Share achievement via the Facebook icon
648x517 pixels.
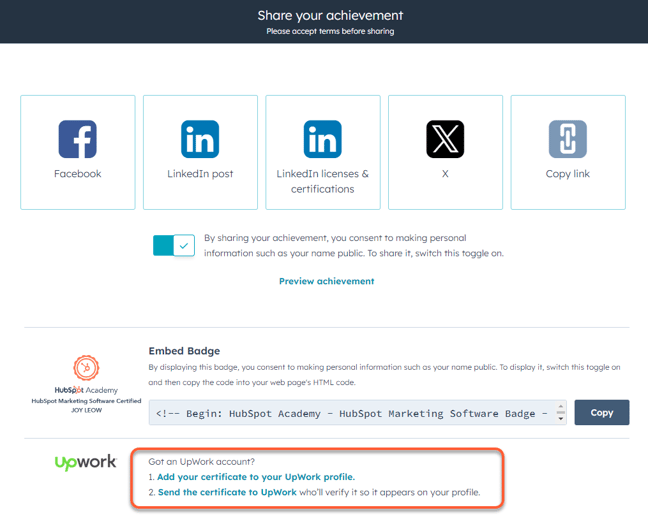[x=78, y=139]
